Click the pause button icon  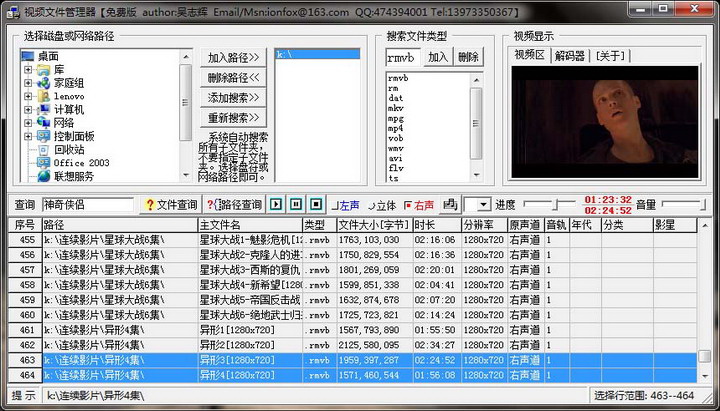point(296,204)
